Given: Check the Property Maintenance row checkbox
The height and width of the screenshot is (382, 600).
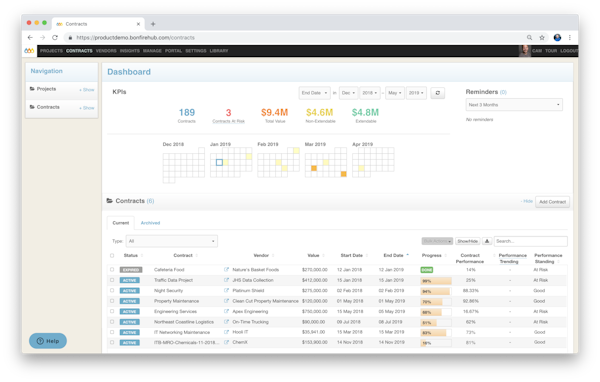Looking at the screenshot, I should tap(112, 301).
